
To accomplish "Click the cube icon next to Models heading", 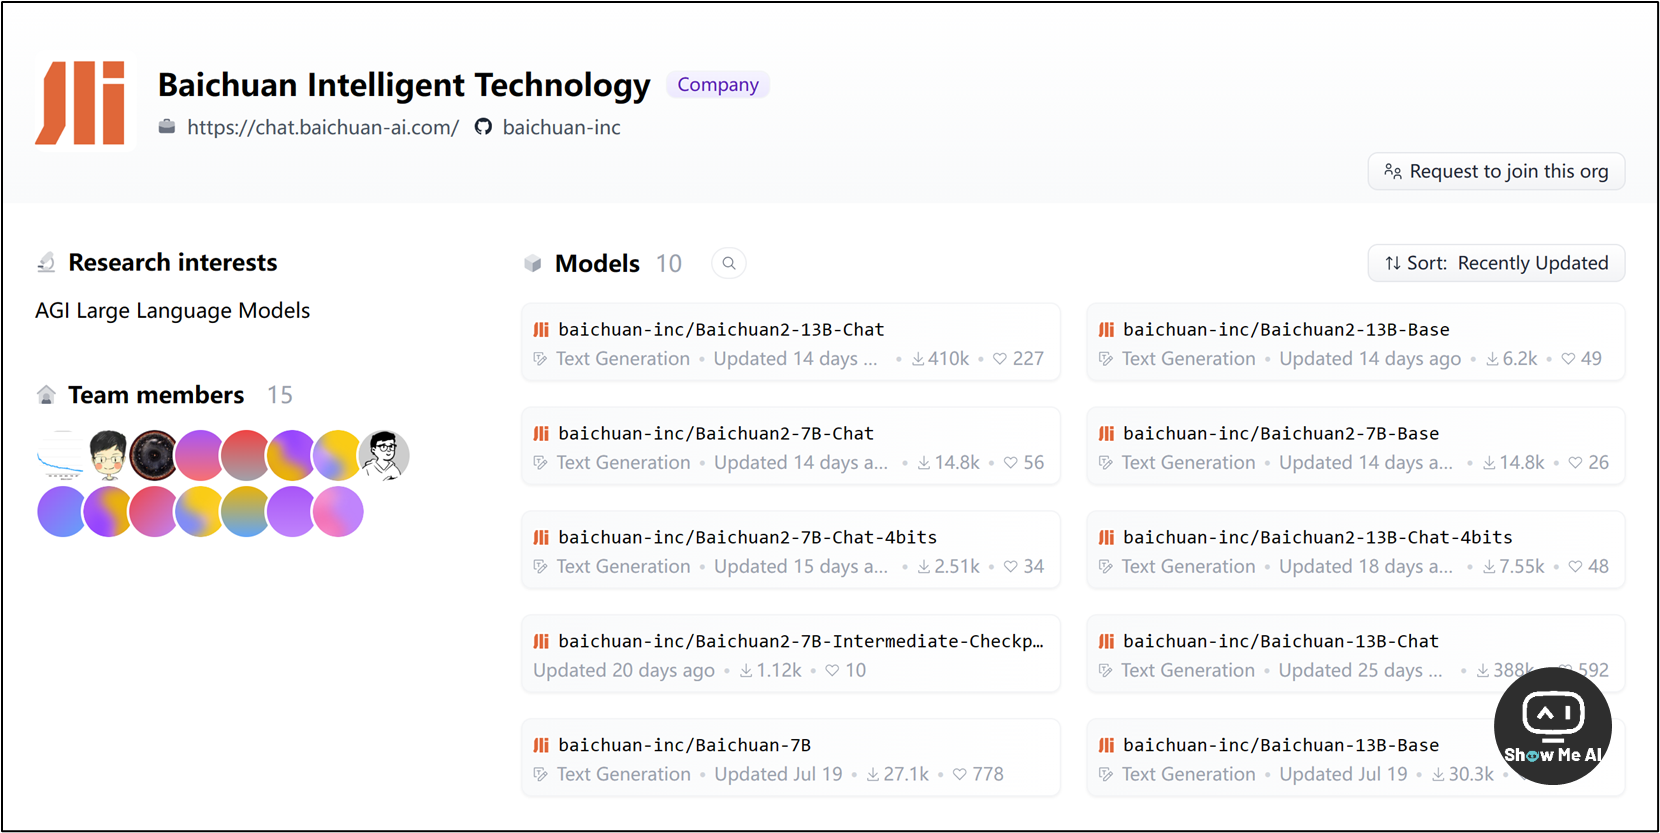I will [533, 263].
